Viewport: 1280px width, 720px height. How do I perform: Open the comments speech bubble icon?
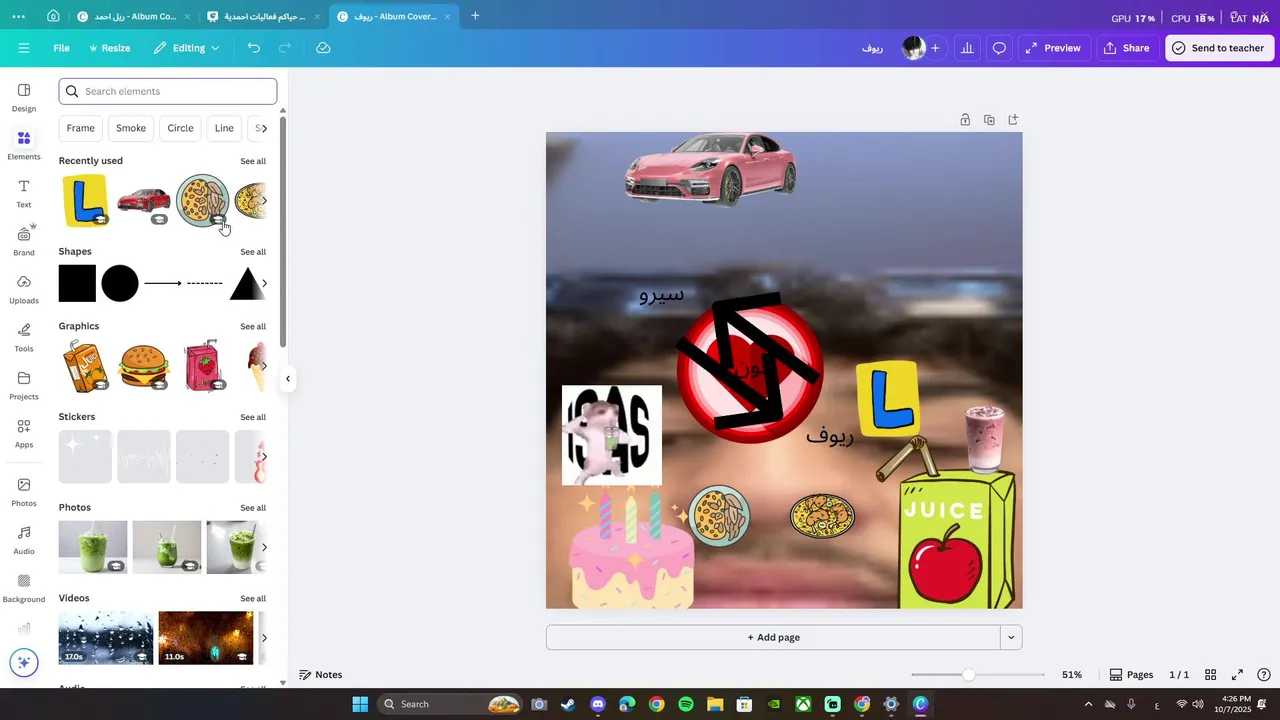click(999, 48)
